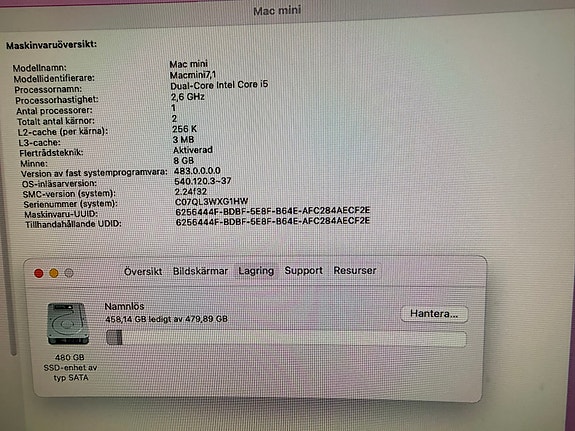The width and height of the screenshot is (575, 431).
Task: Click the Maskinvaruöversikt heading
Action: [51, 45]
